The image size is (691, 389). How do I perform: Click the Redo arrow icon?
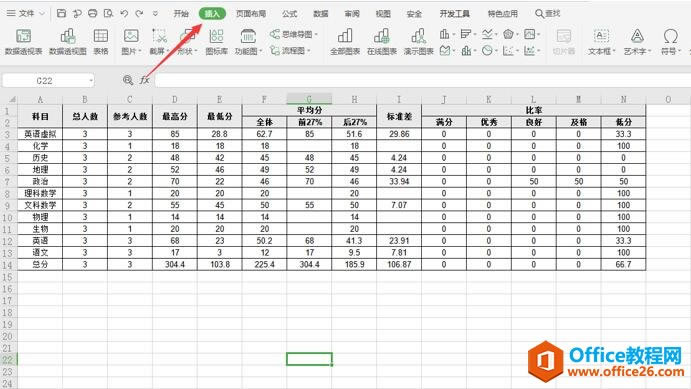click(x=139, y=13)
